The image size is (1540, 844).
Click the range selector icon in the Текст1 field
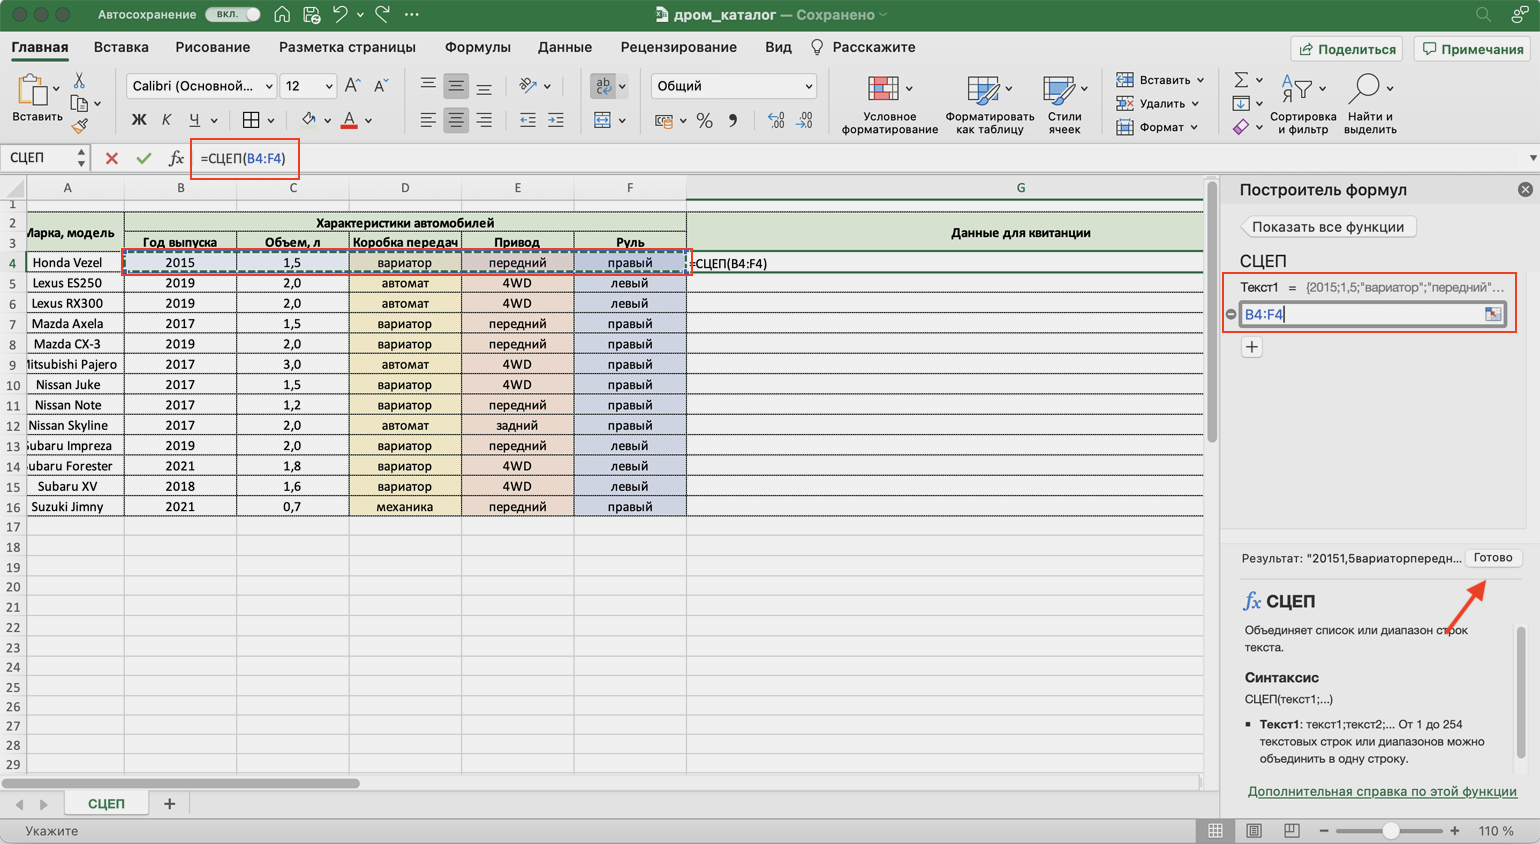tap(1492, 314)
